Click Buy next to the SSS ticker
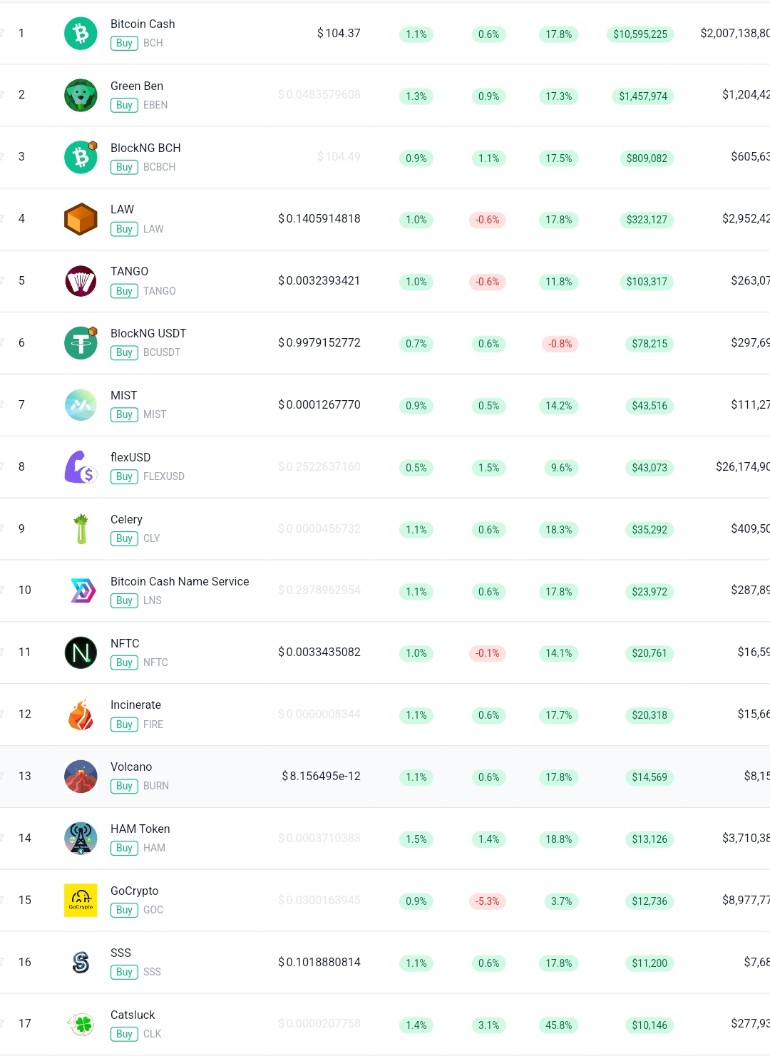Screen dimensions: 770x1062 click(x=124, y=971)
